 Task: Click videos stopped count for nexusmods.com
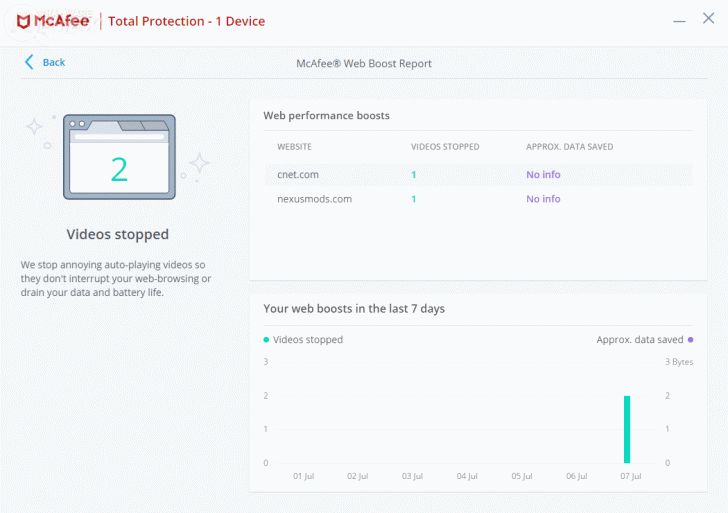(414, 199)
